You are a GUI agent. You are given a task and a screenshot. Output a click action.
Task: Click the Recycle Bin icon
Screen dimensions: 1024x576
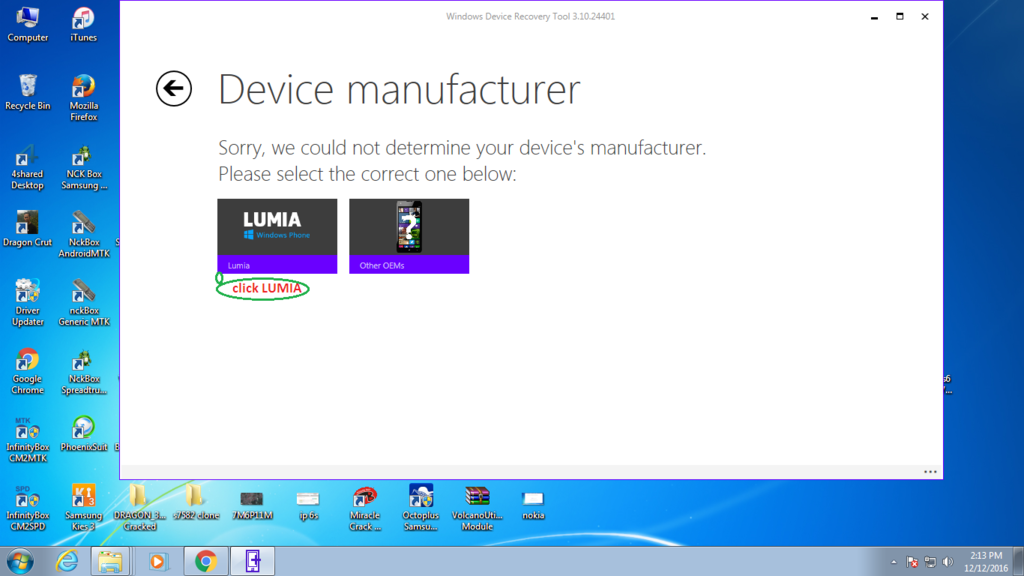click(x=27, y=90)
